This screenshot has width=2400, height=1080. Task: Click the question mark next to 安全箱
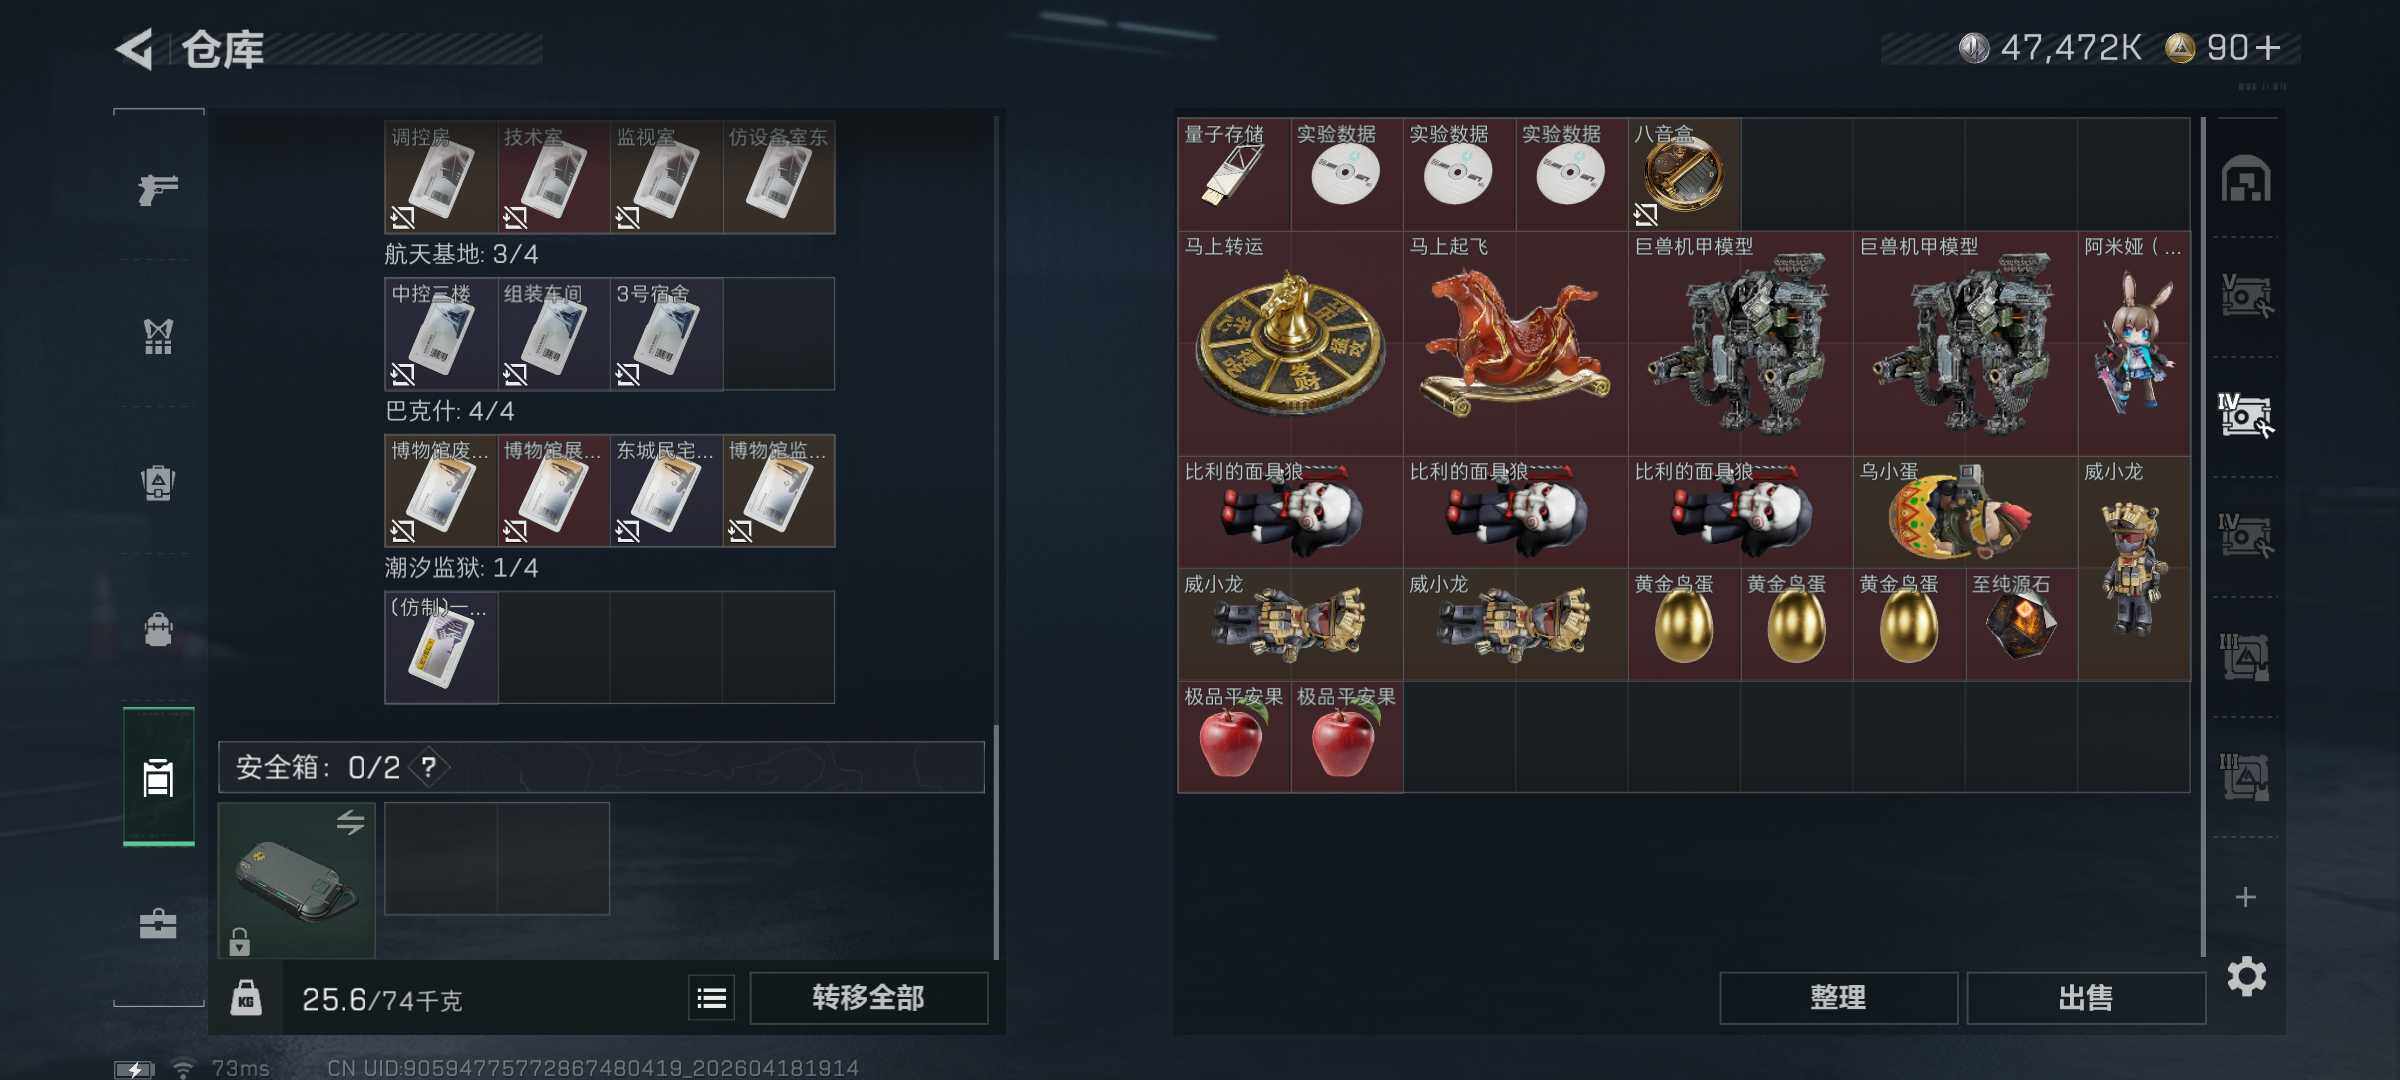coord(429,767)
